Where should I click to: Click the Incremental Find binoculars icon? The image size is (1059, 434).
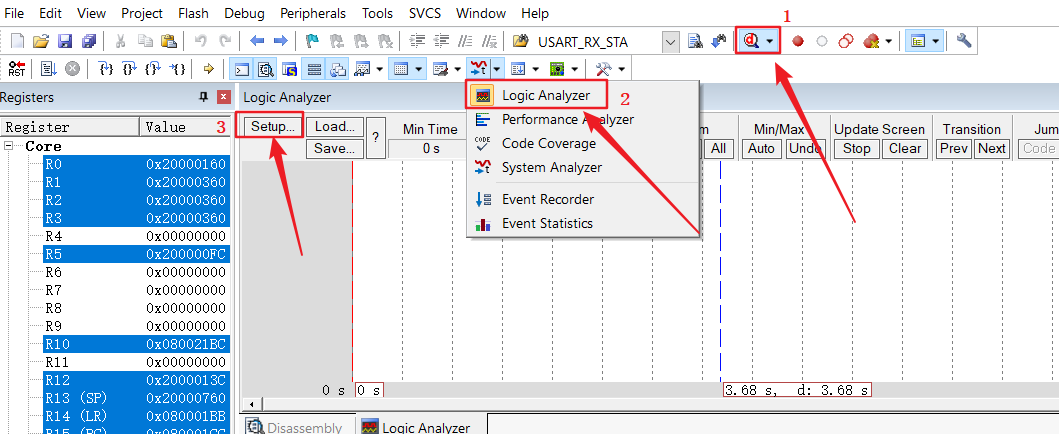719,41
